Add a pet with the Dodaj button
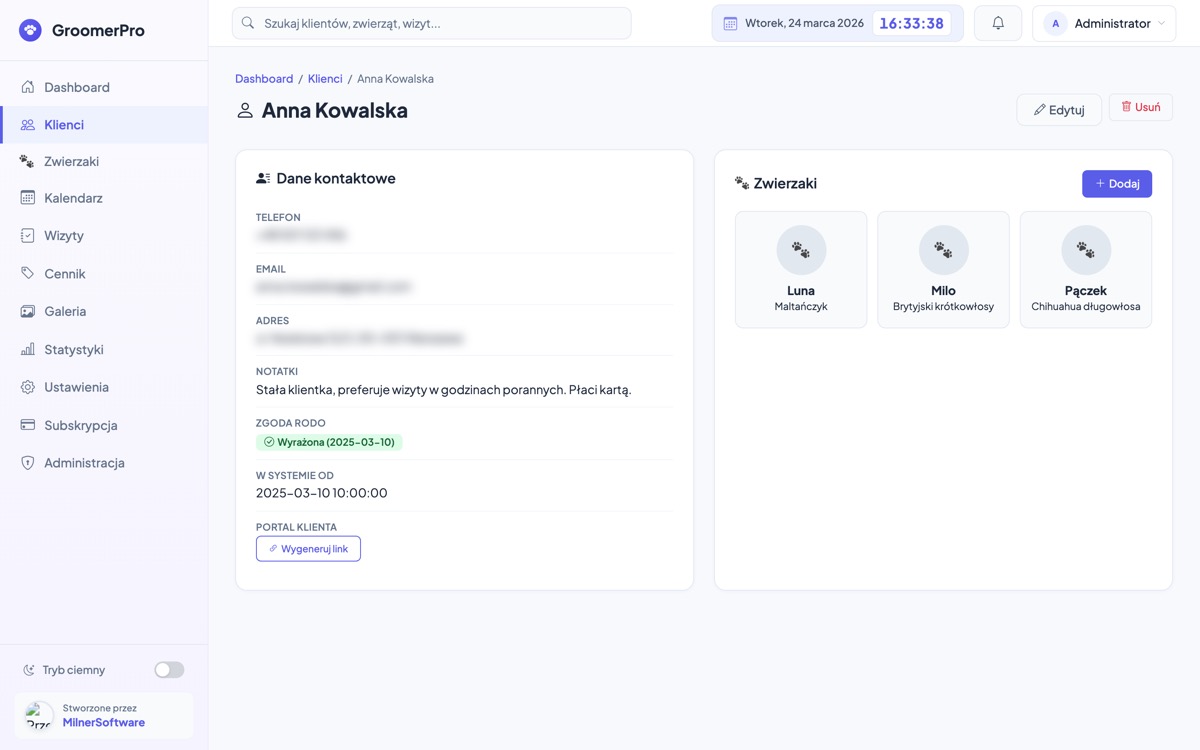 [x=1116, y=184]
